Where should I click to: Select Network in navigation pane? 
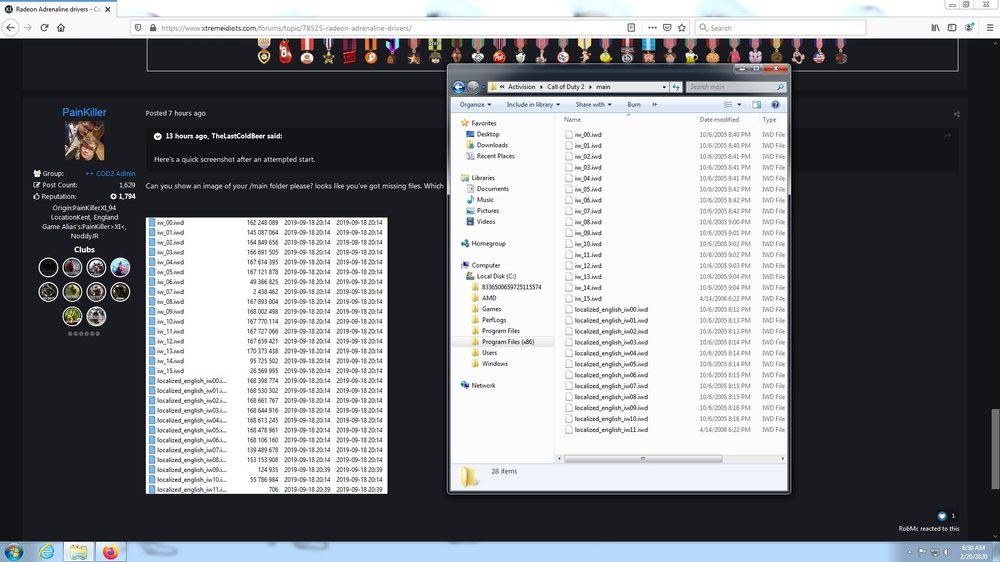tap(483, 385)
